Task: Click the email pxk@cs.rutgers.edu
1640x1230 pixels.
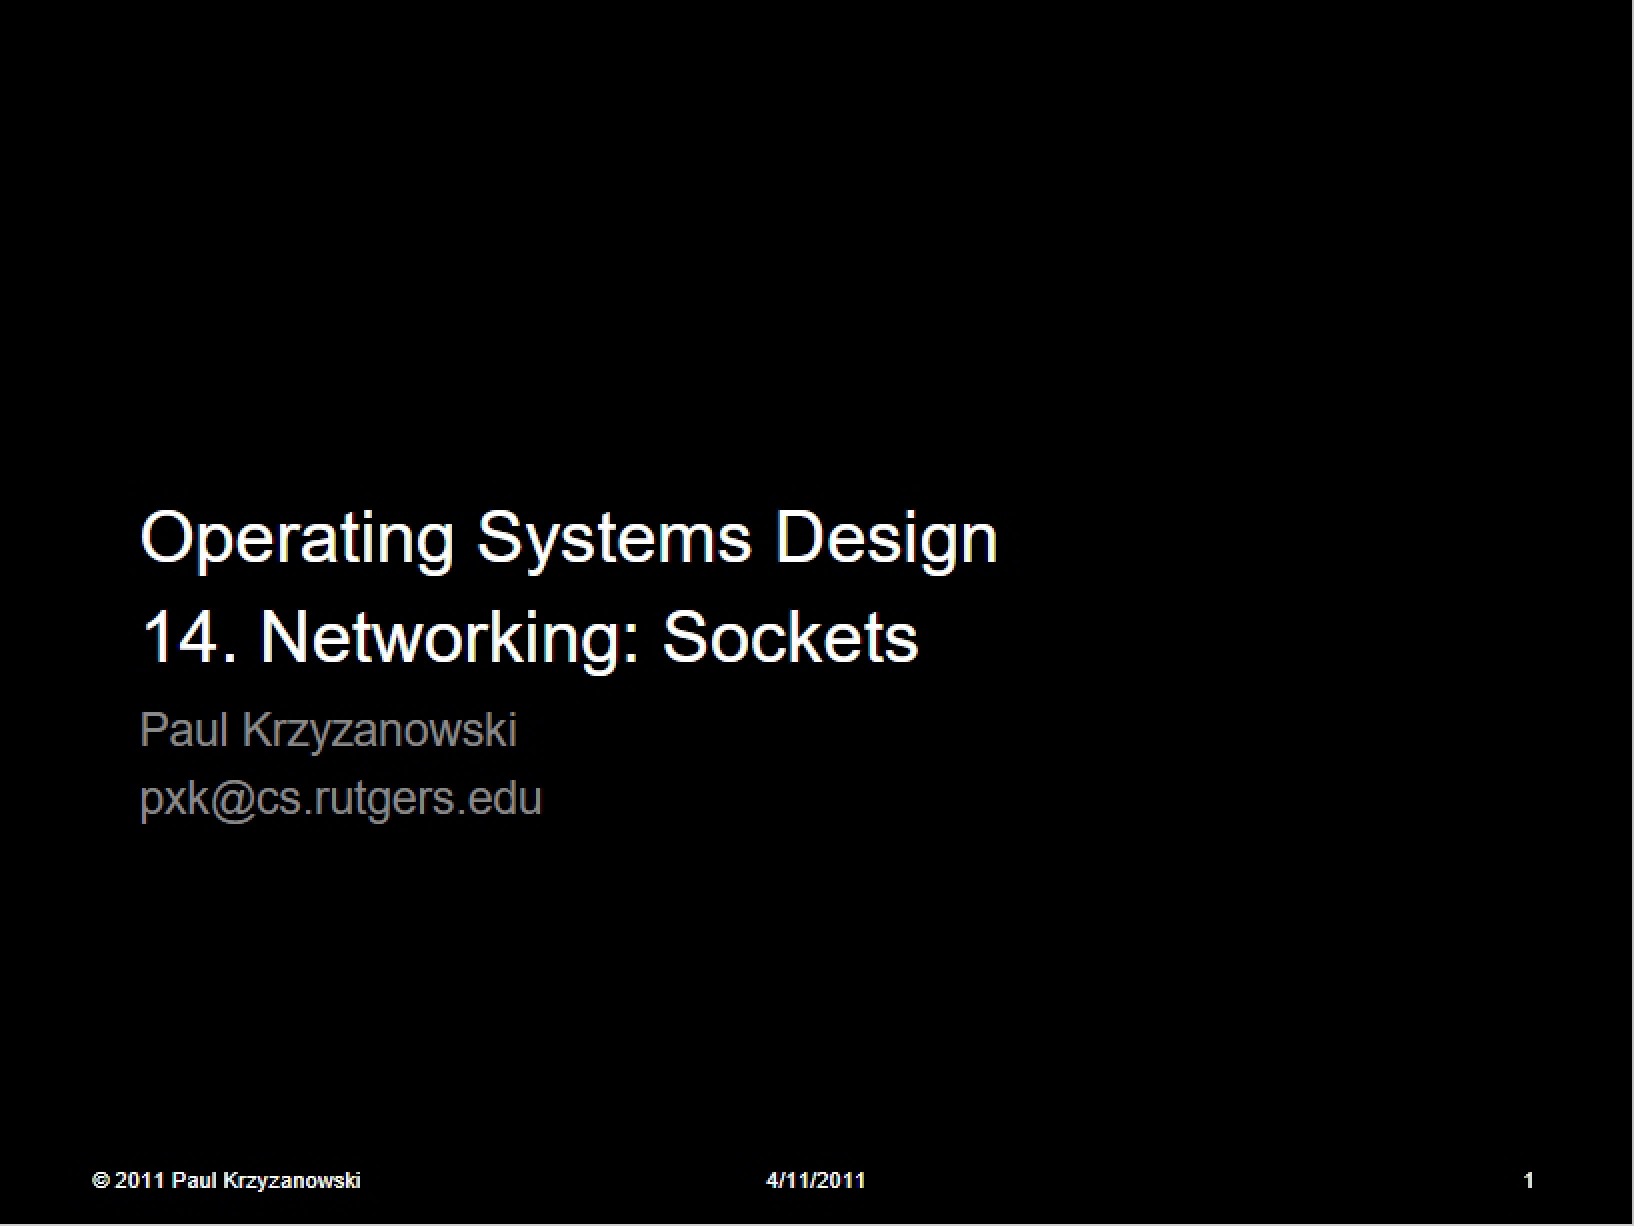Action: coord(340,799)
